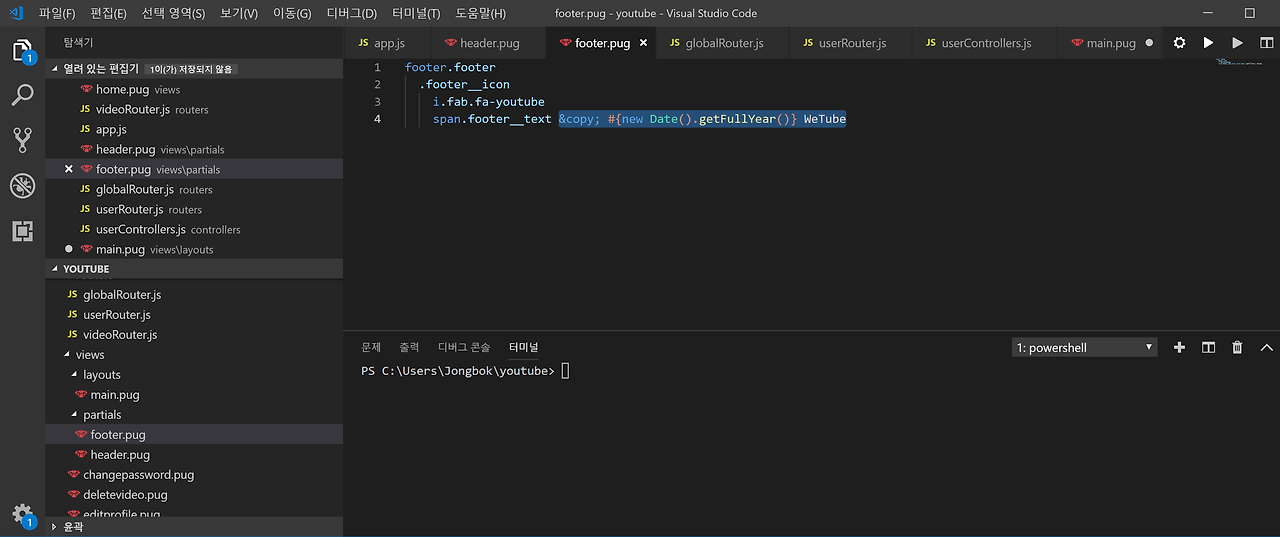Collapse the partials folder
The image size is (1280, 537).
click(x=73, y=415)
